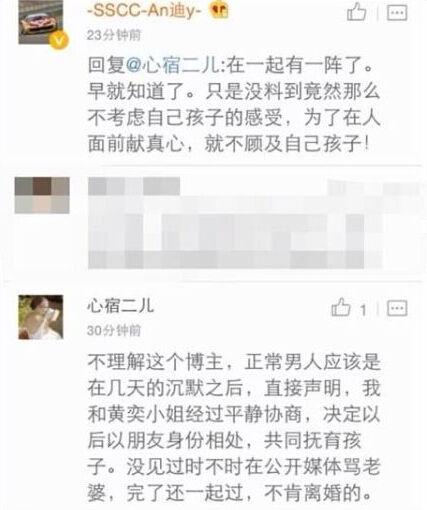Screen dimensions: 427x510
Task: Click the gold verified V badge
Action: click(59, 41)
